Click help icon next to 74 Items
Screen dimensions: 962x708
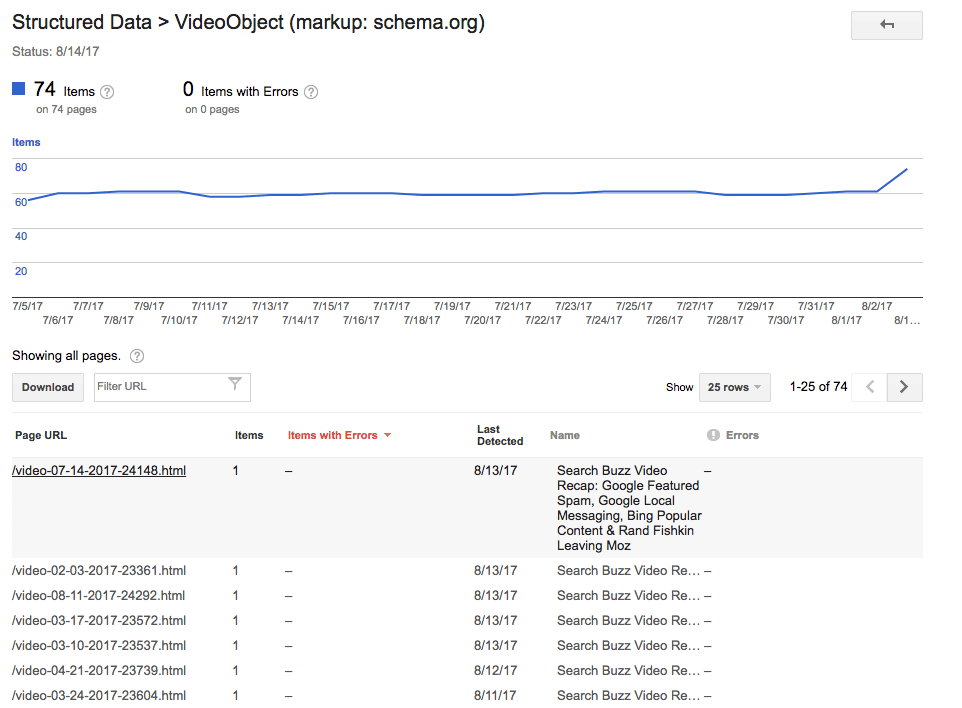107,92
